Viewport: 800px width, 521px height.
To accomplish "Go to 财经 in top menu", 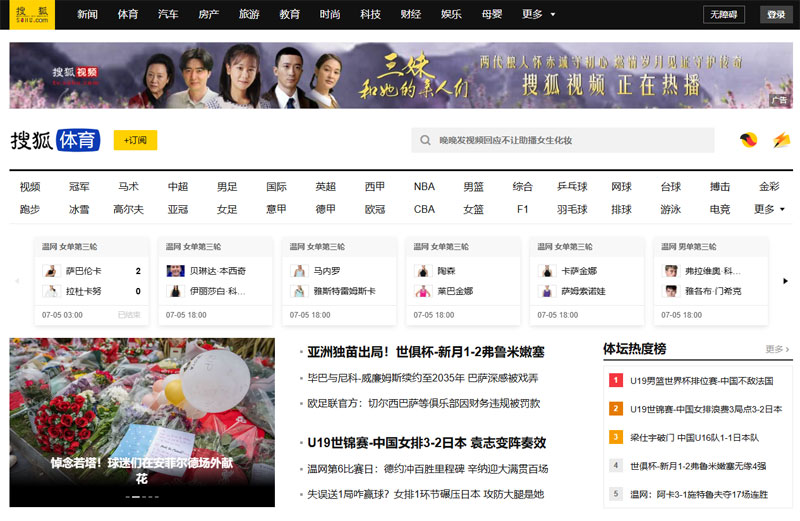I will 411,14.
